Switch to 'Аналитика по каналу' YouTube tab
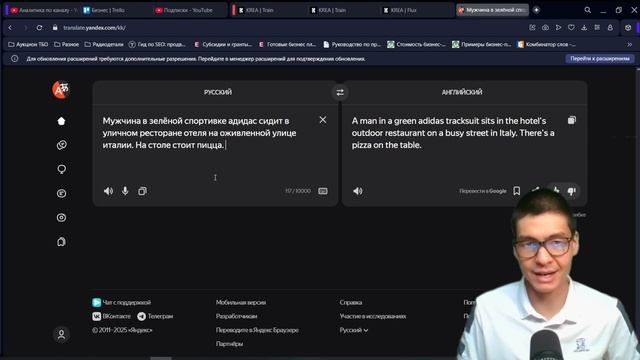The image size is (640, 360). point(43,10)
